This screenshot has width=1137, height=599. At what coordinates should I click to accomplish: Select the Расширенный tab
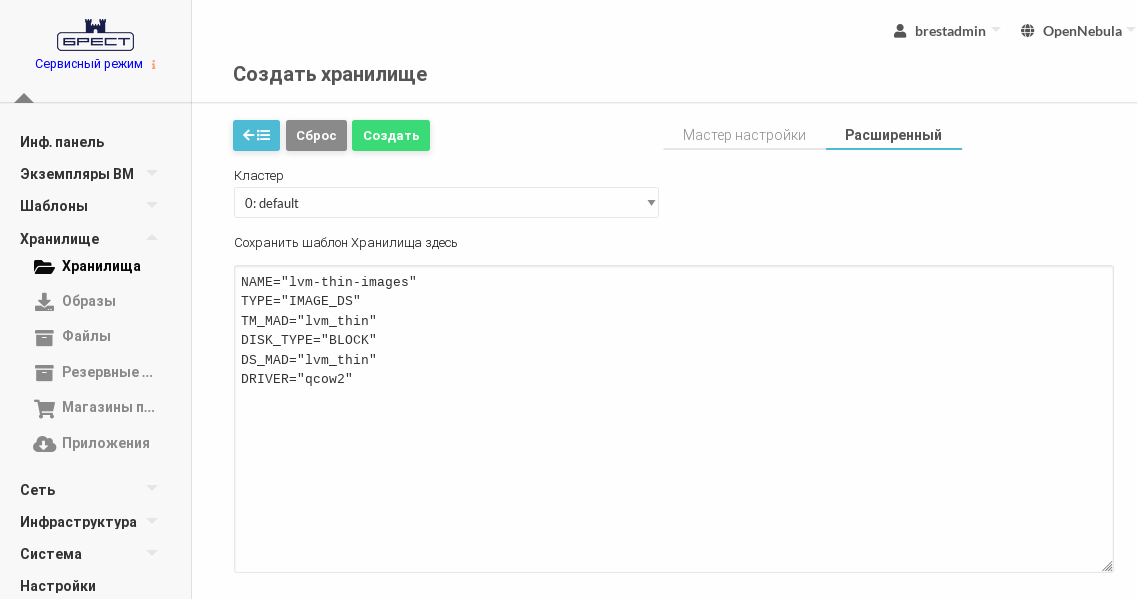pos(893,135)
